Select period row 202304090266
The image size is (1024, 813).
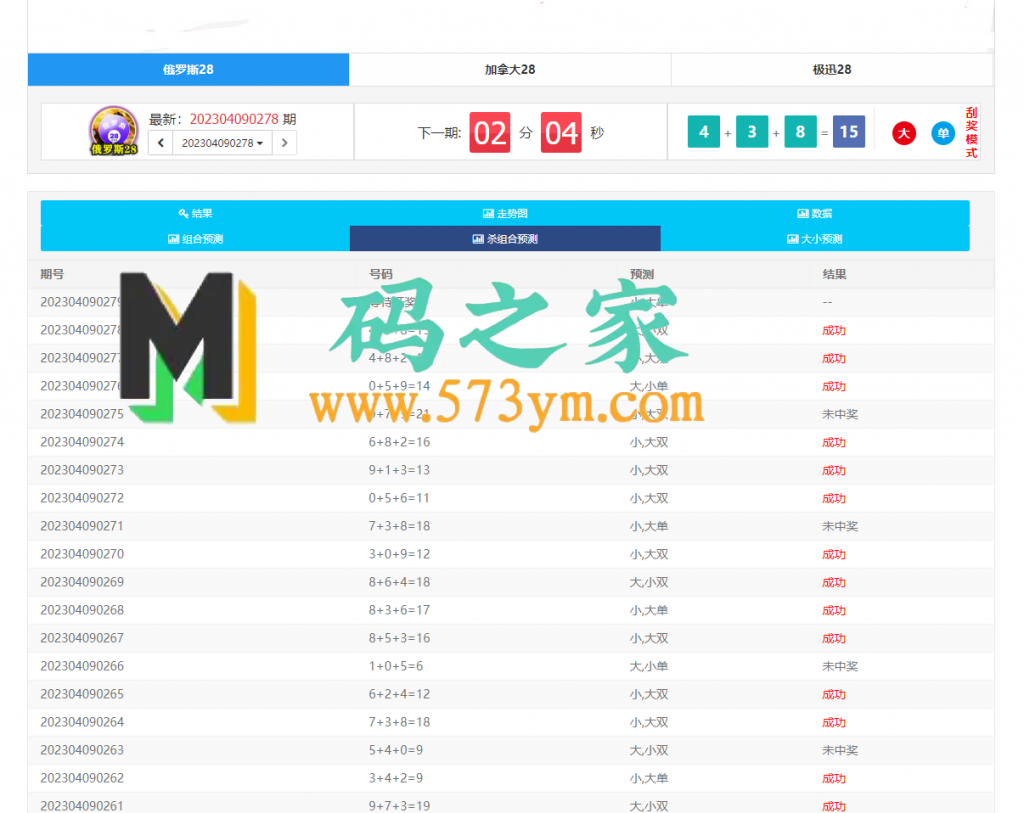coord(511,667)
